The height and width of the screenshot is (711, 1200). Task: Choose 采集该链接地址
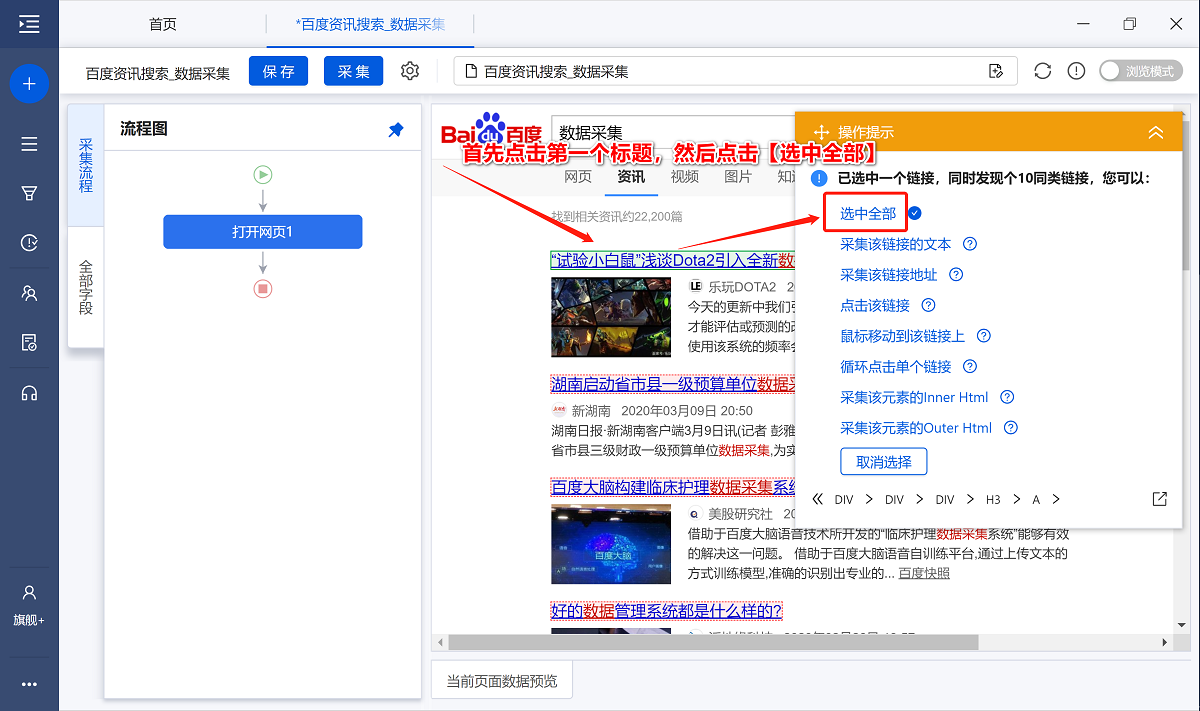coord(889,275)
